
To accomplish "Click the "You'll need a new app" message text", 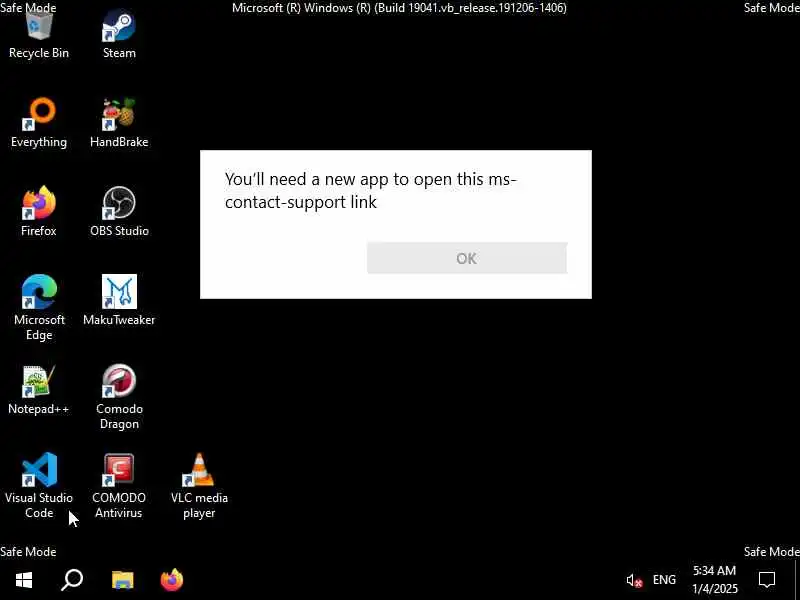I will coord(371,190).
